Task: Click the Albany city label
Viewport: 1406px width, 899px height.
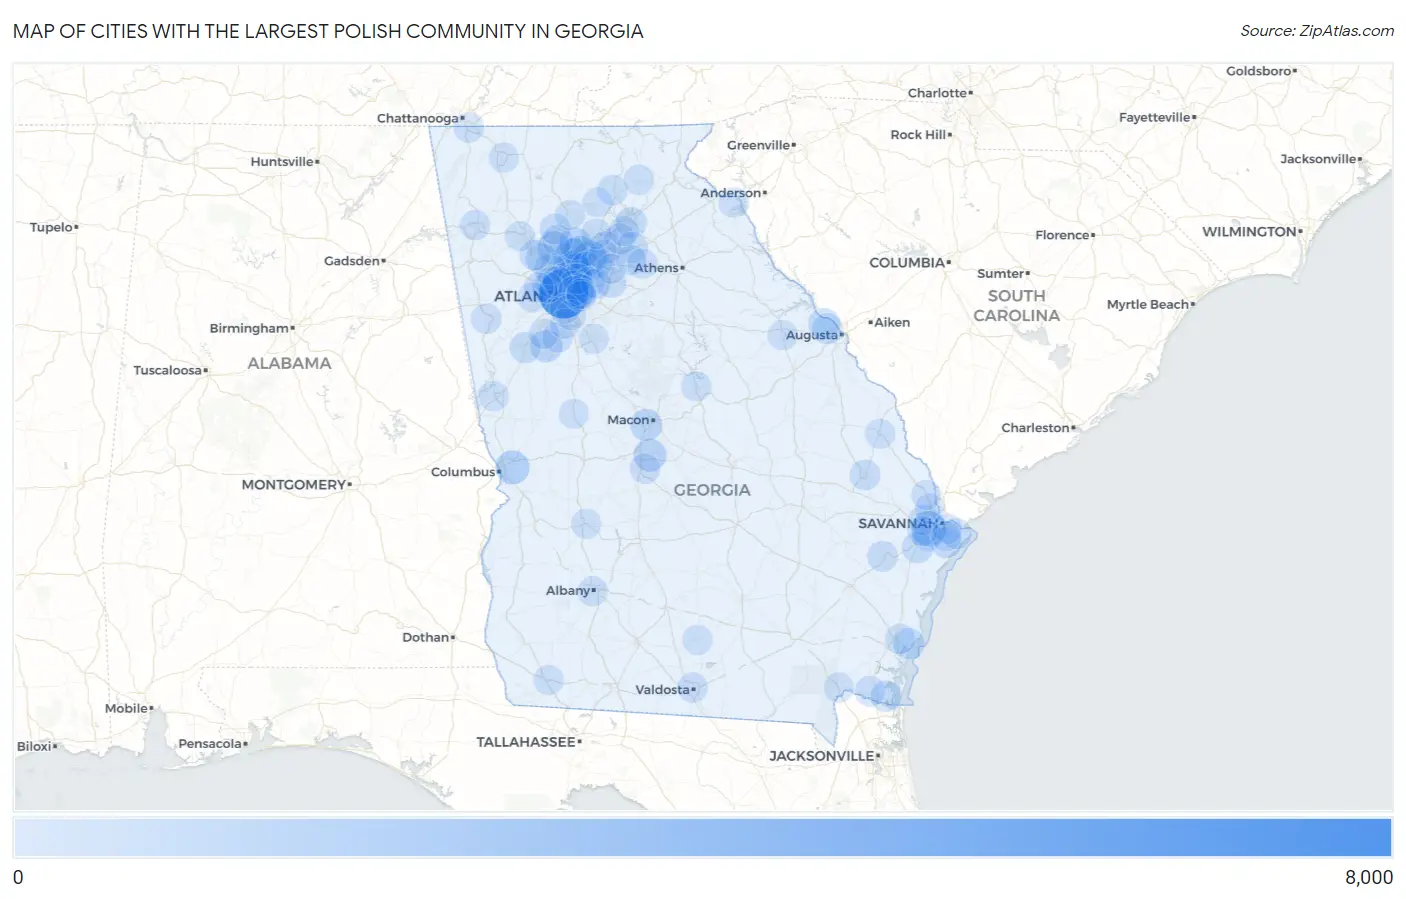Action: point(568,591)
